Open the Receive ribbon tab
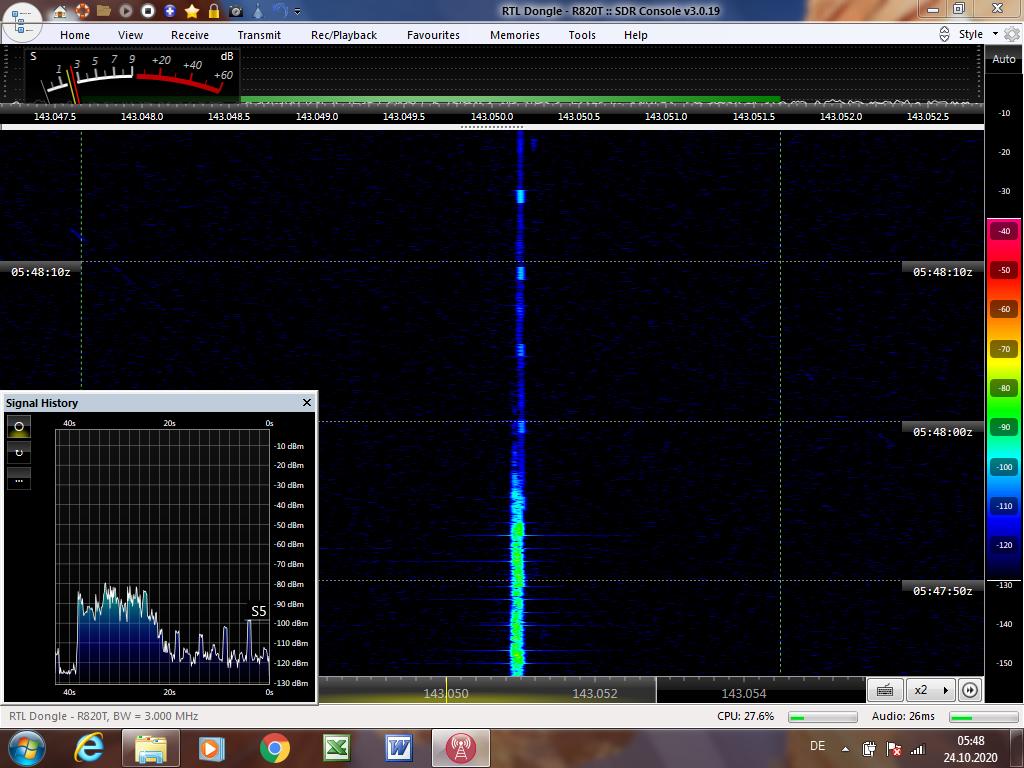The image size is (1024, 768). pyautogui.click(x=190, y=35)
